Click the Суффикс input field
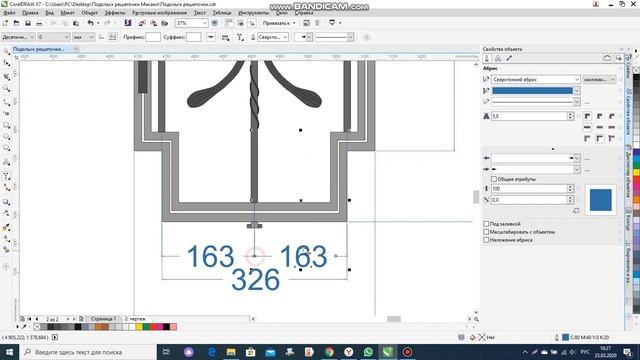The width and height of the screenshot is (640, 360). click(x=193, y=37)
